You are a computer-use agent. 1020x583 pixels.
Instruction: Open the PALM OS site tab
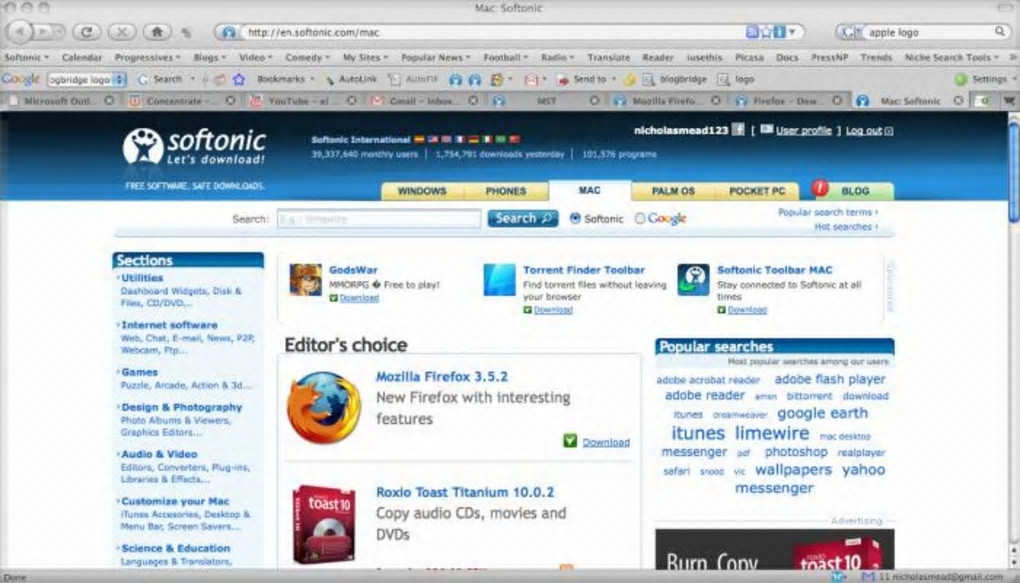[x=673, y=191]
